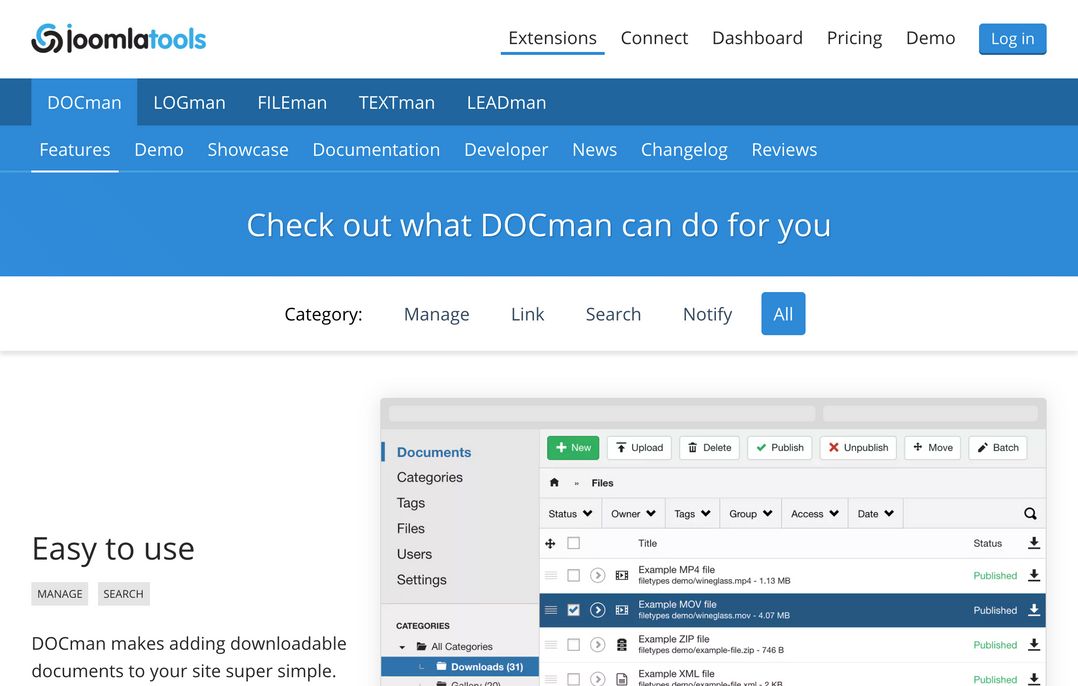Click the Delete toolbar button
This screenshot has width=1078, height=686.
point(710,447)
